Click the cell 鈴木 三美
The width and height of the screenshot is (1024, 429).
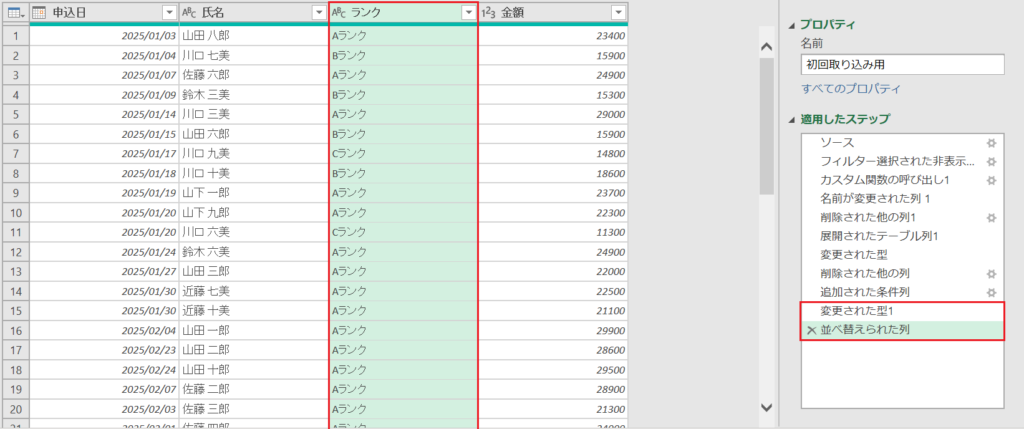point(253,95)
